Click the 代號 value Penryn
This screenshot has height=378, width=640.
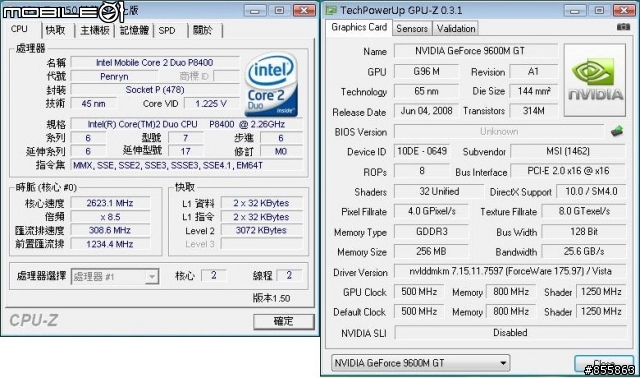114,76
